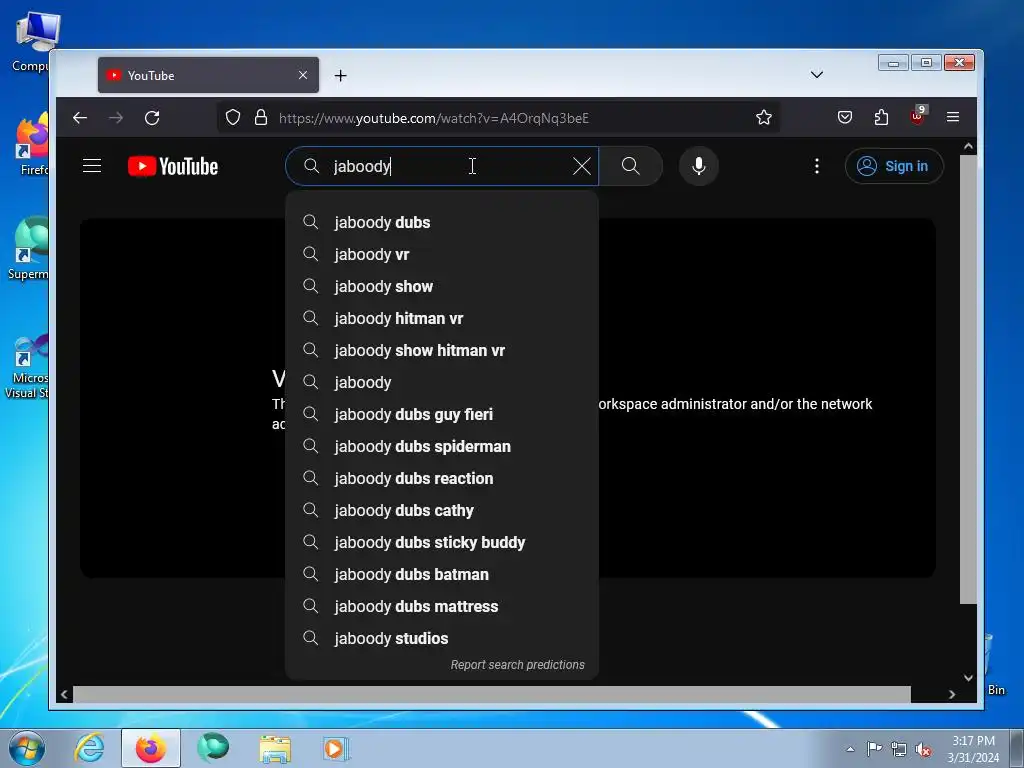1024x768 pixels.
Task: Choose plain 'jaboody' suggestion
Action: 442,382
